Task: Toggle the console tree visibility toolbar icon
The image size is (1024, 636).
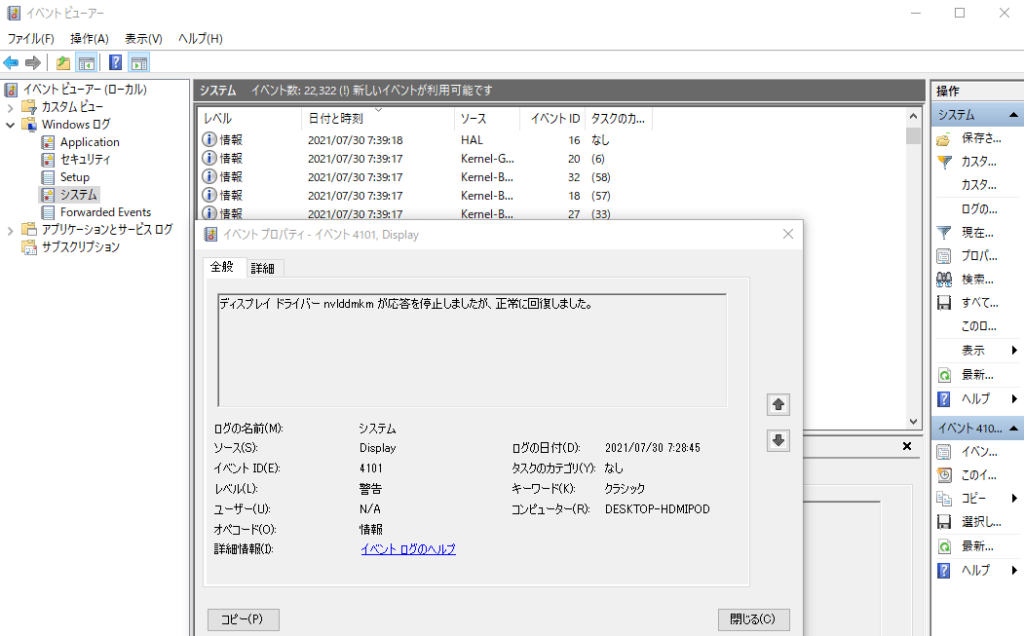Action: (86, 62)
